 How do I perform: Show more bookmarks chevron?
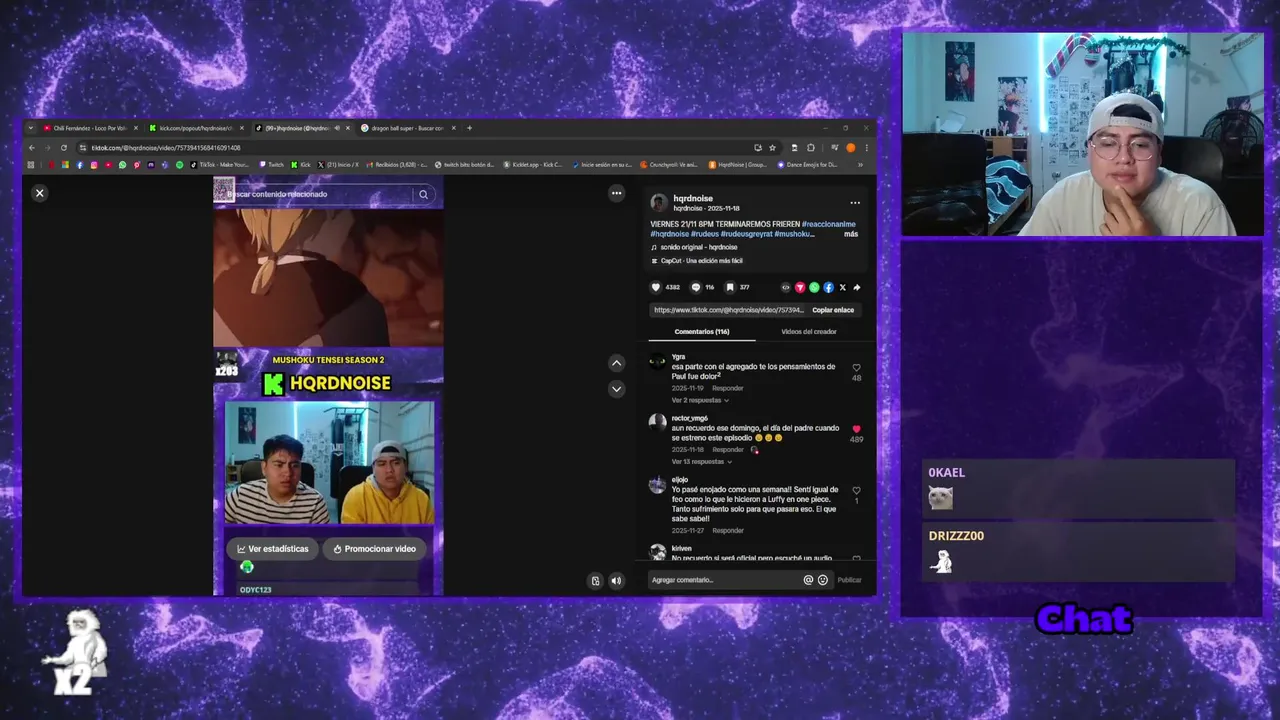[x=860, y=165]
